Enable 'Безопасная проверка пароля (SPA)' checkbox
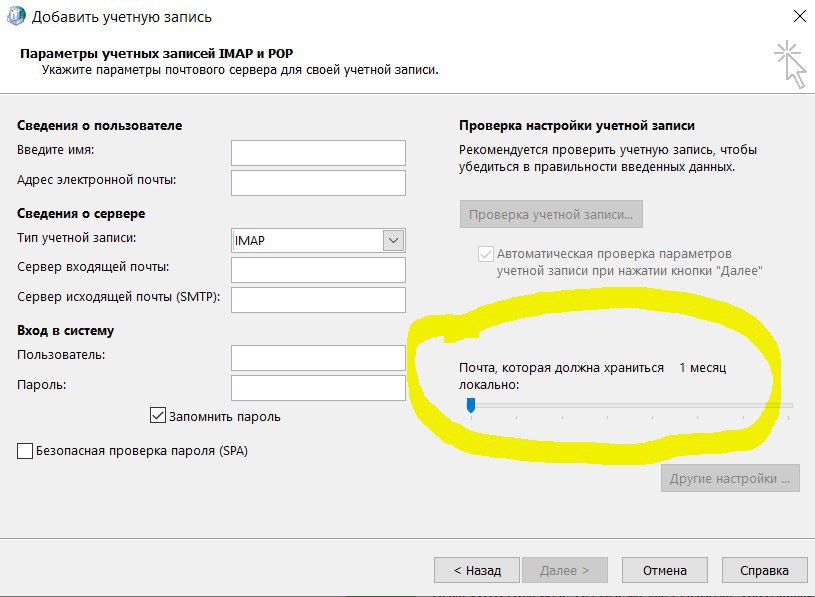 point(25,450)
